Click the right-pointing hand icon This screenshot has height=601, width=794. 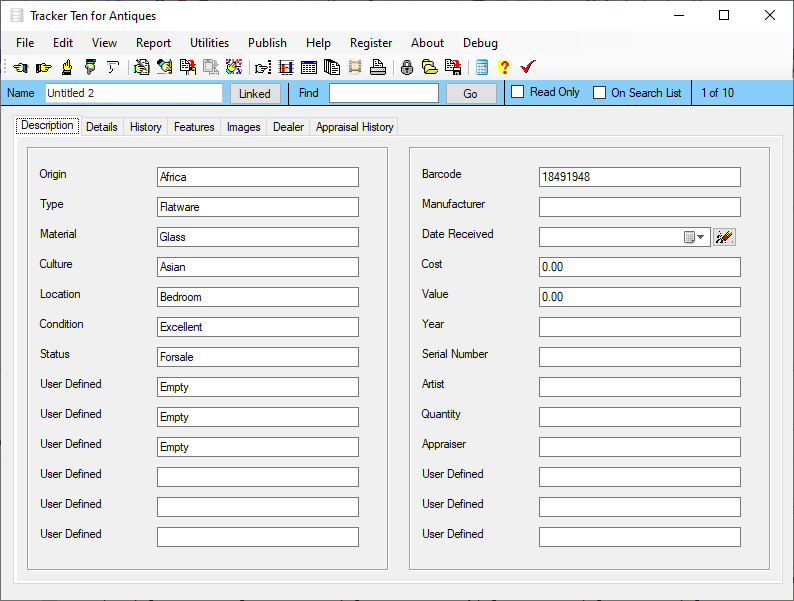coord(43,67)
